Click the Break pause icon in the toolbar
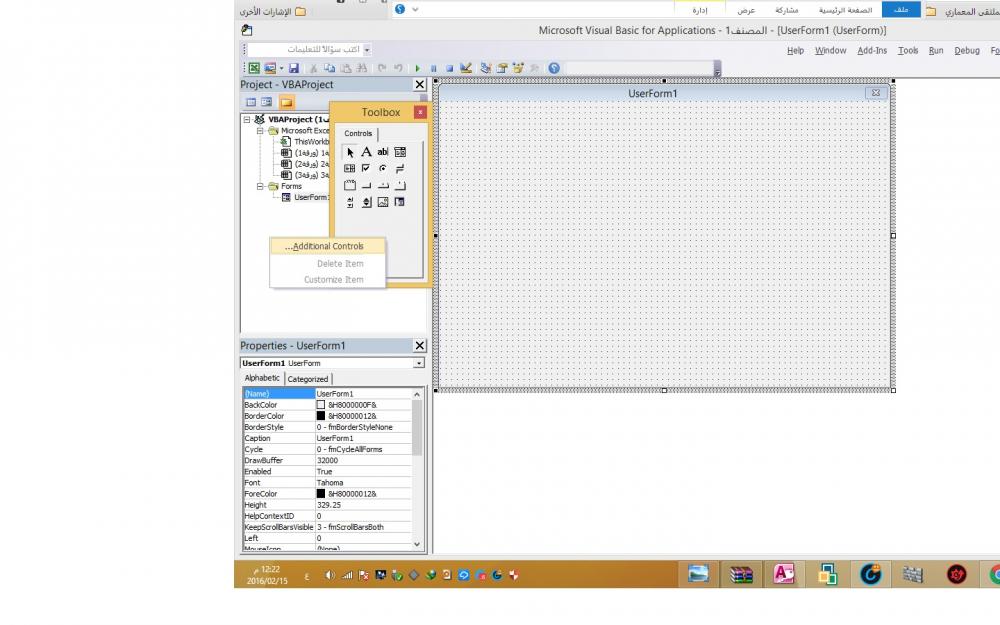The image size is (1000, 625). (434, 68)
